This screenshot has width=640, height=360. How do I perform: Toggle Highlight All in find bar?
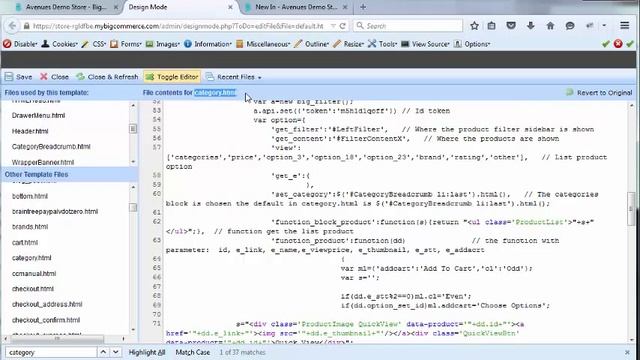pos(147,352)
